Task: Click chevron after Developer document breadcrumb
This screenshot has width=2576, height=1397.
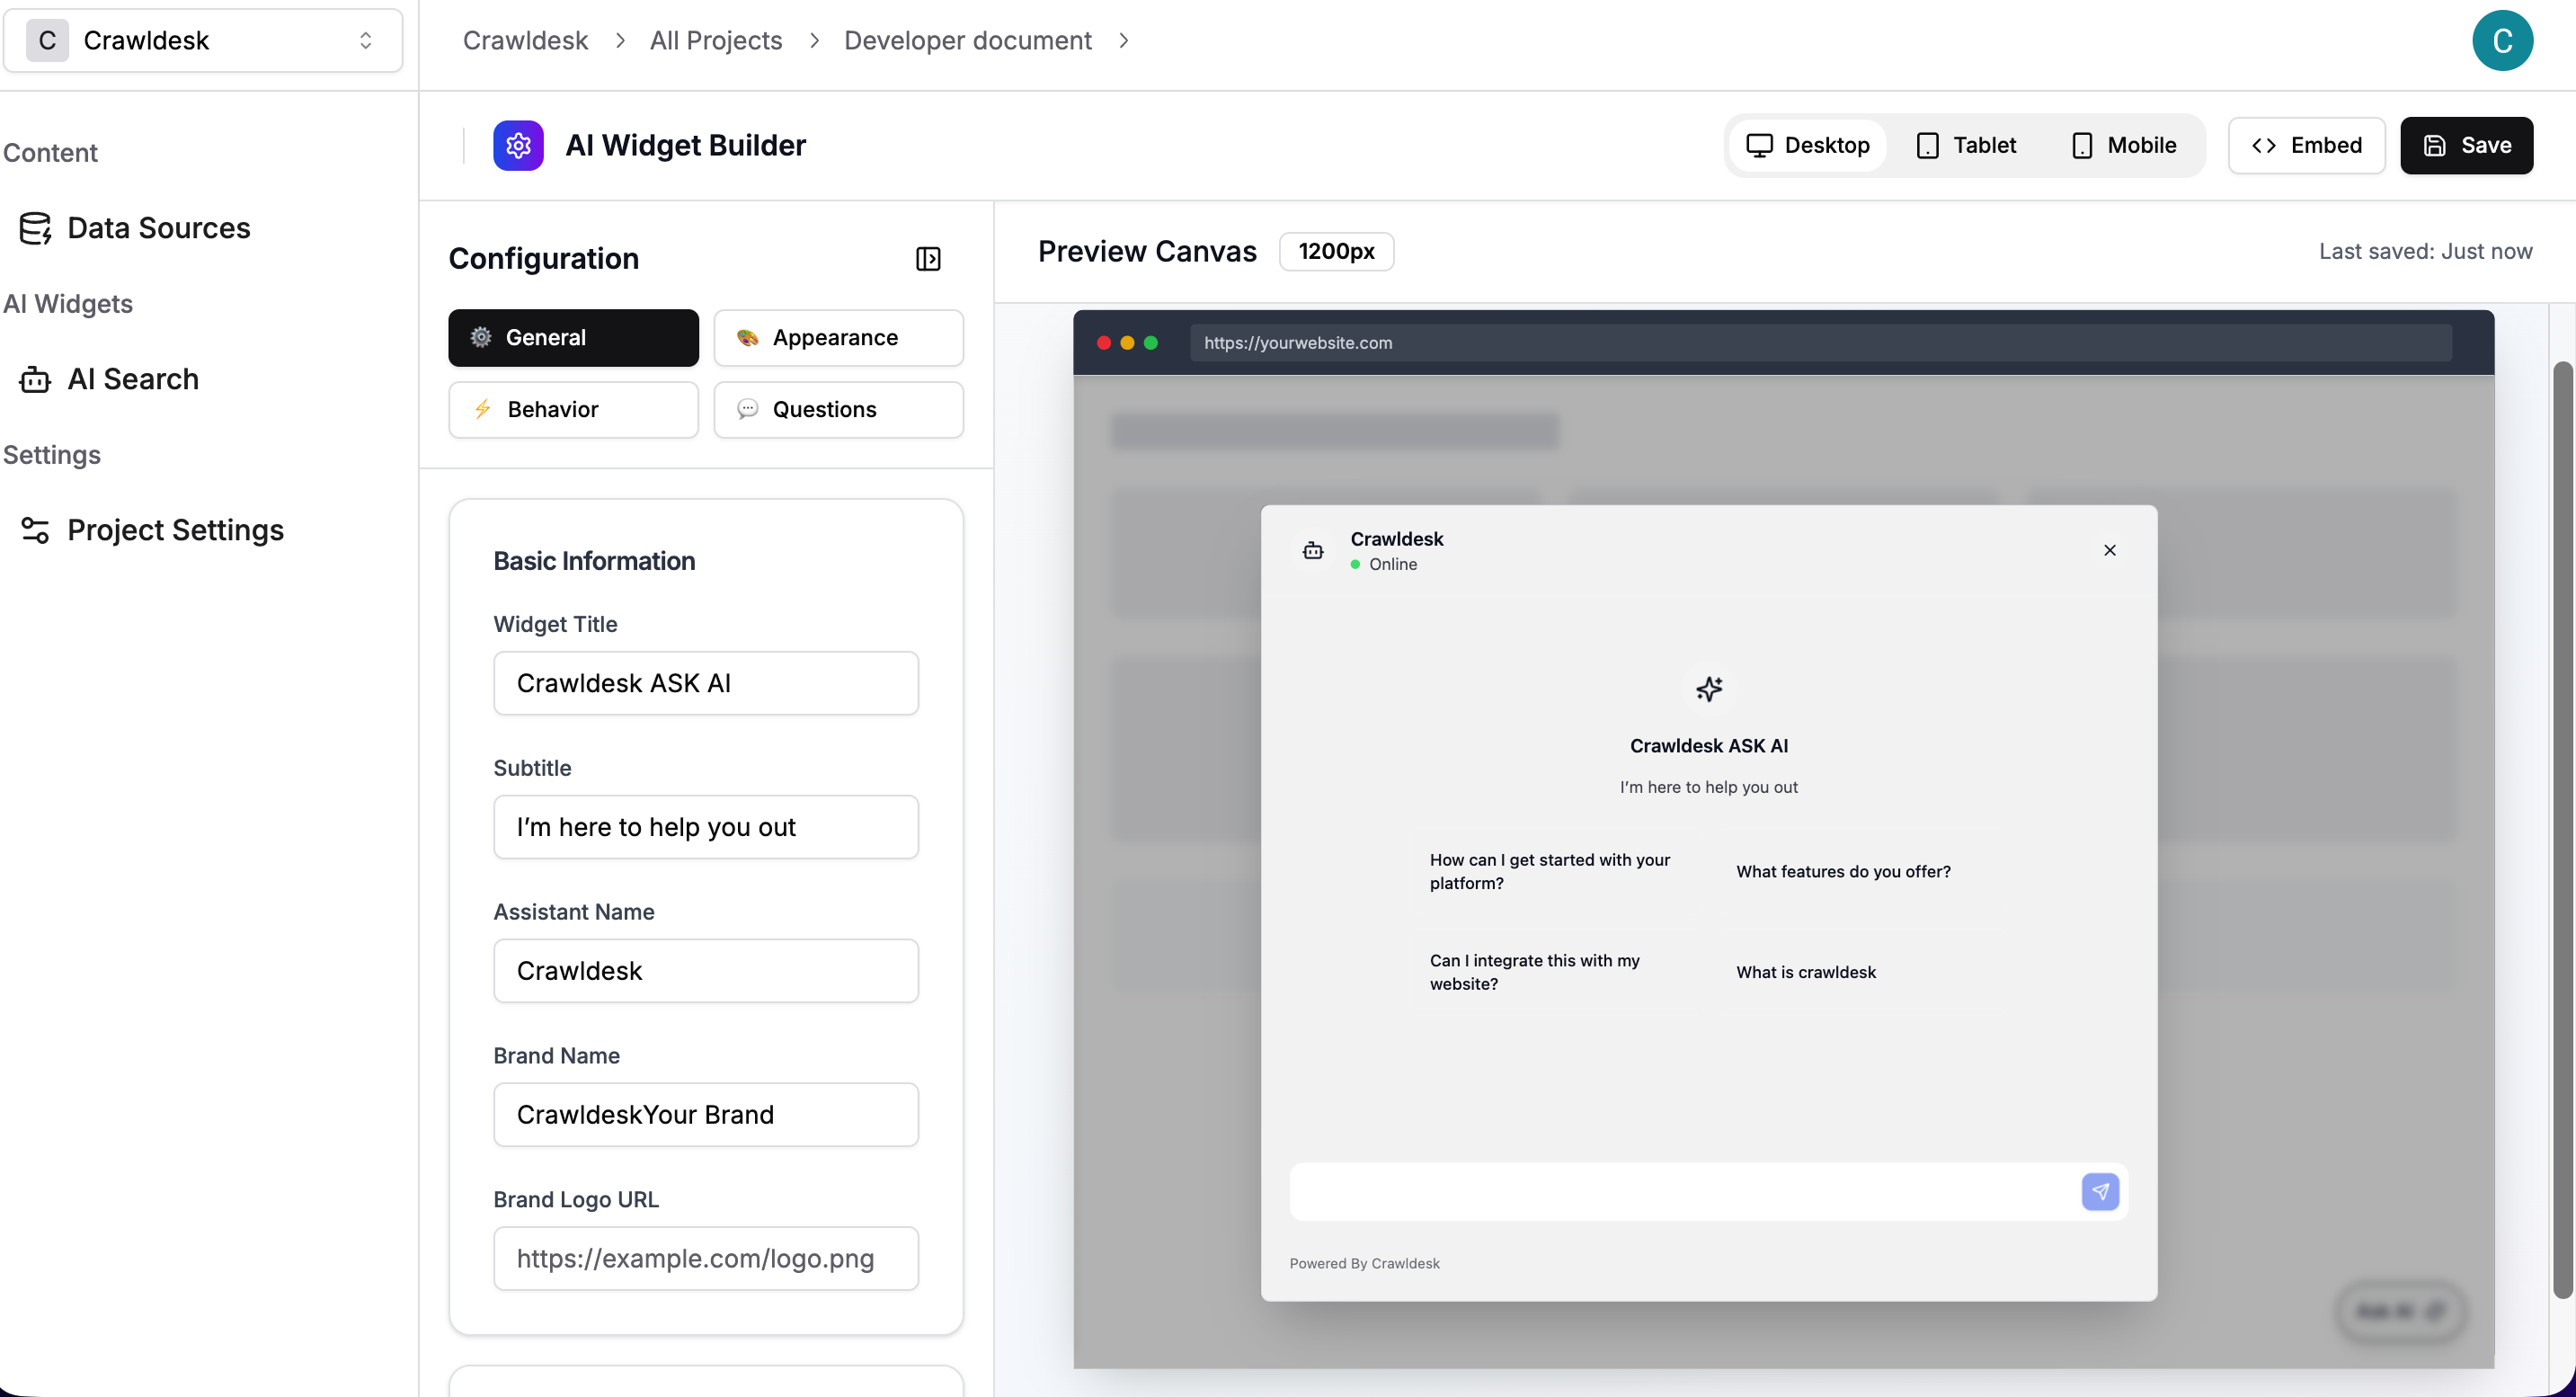Action: point(1124,41)
